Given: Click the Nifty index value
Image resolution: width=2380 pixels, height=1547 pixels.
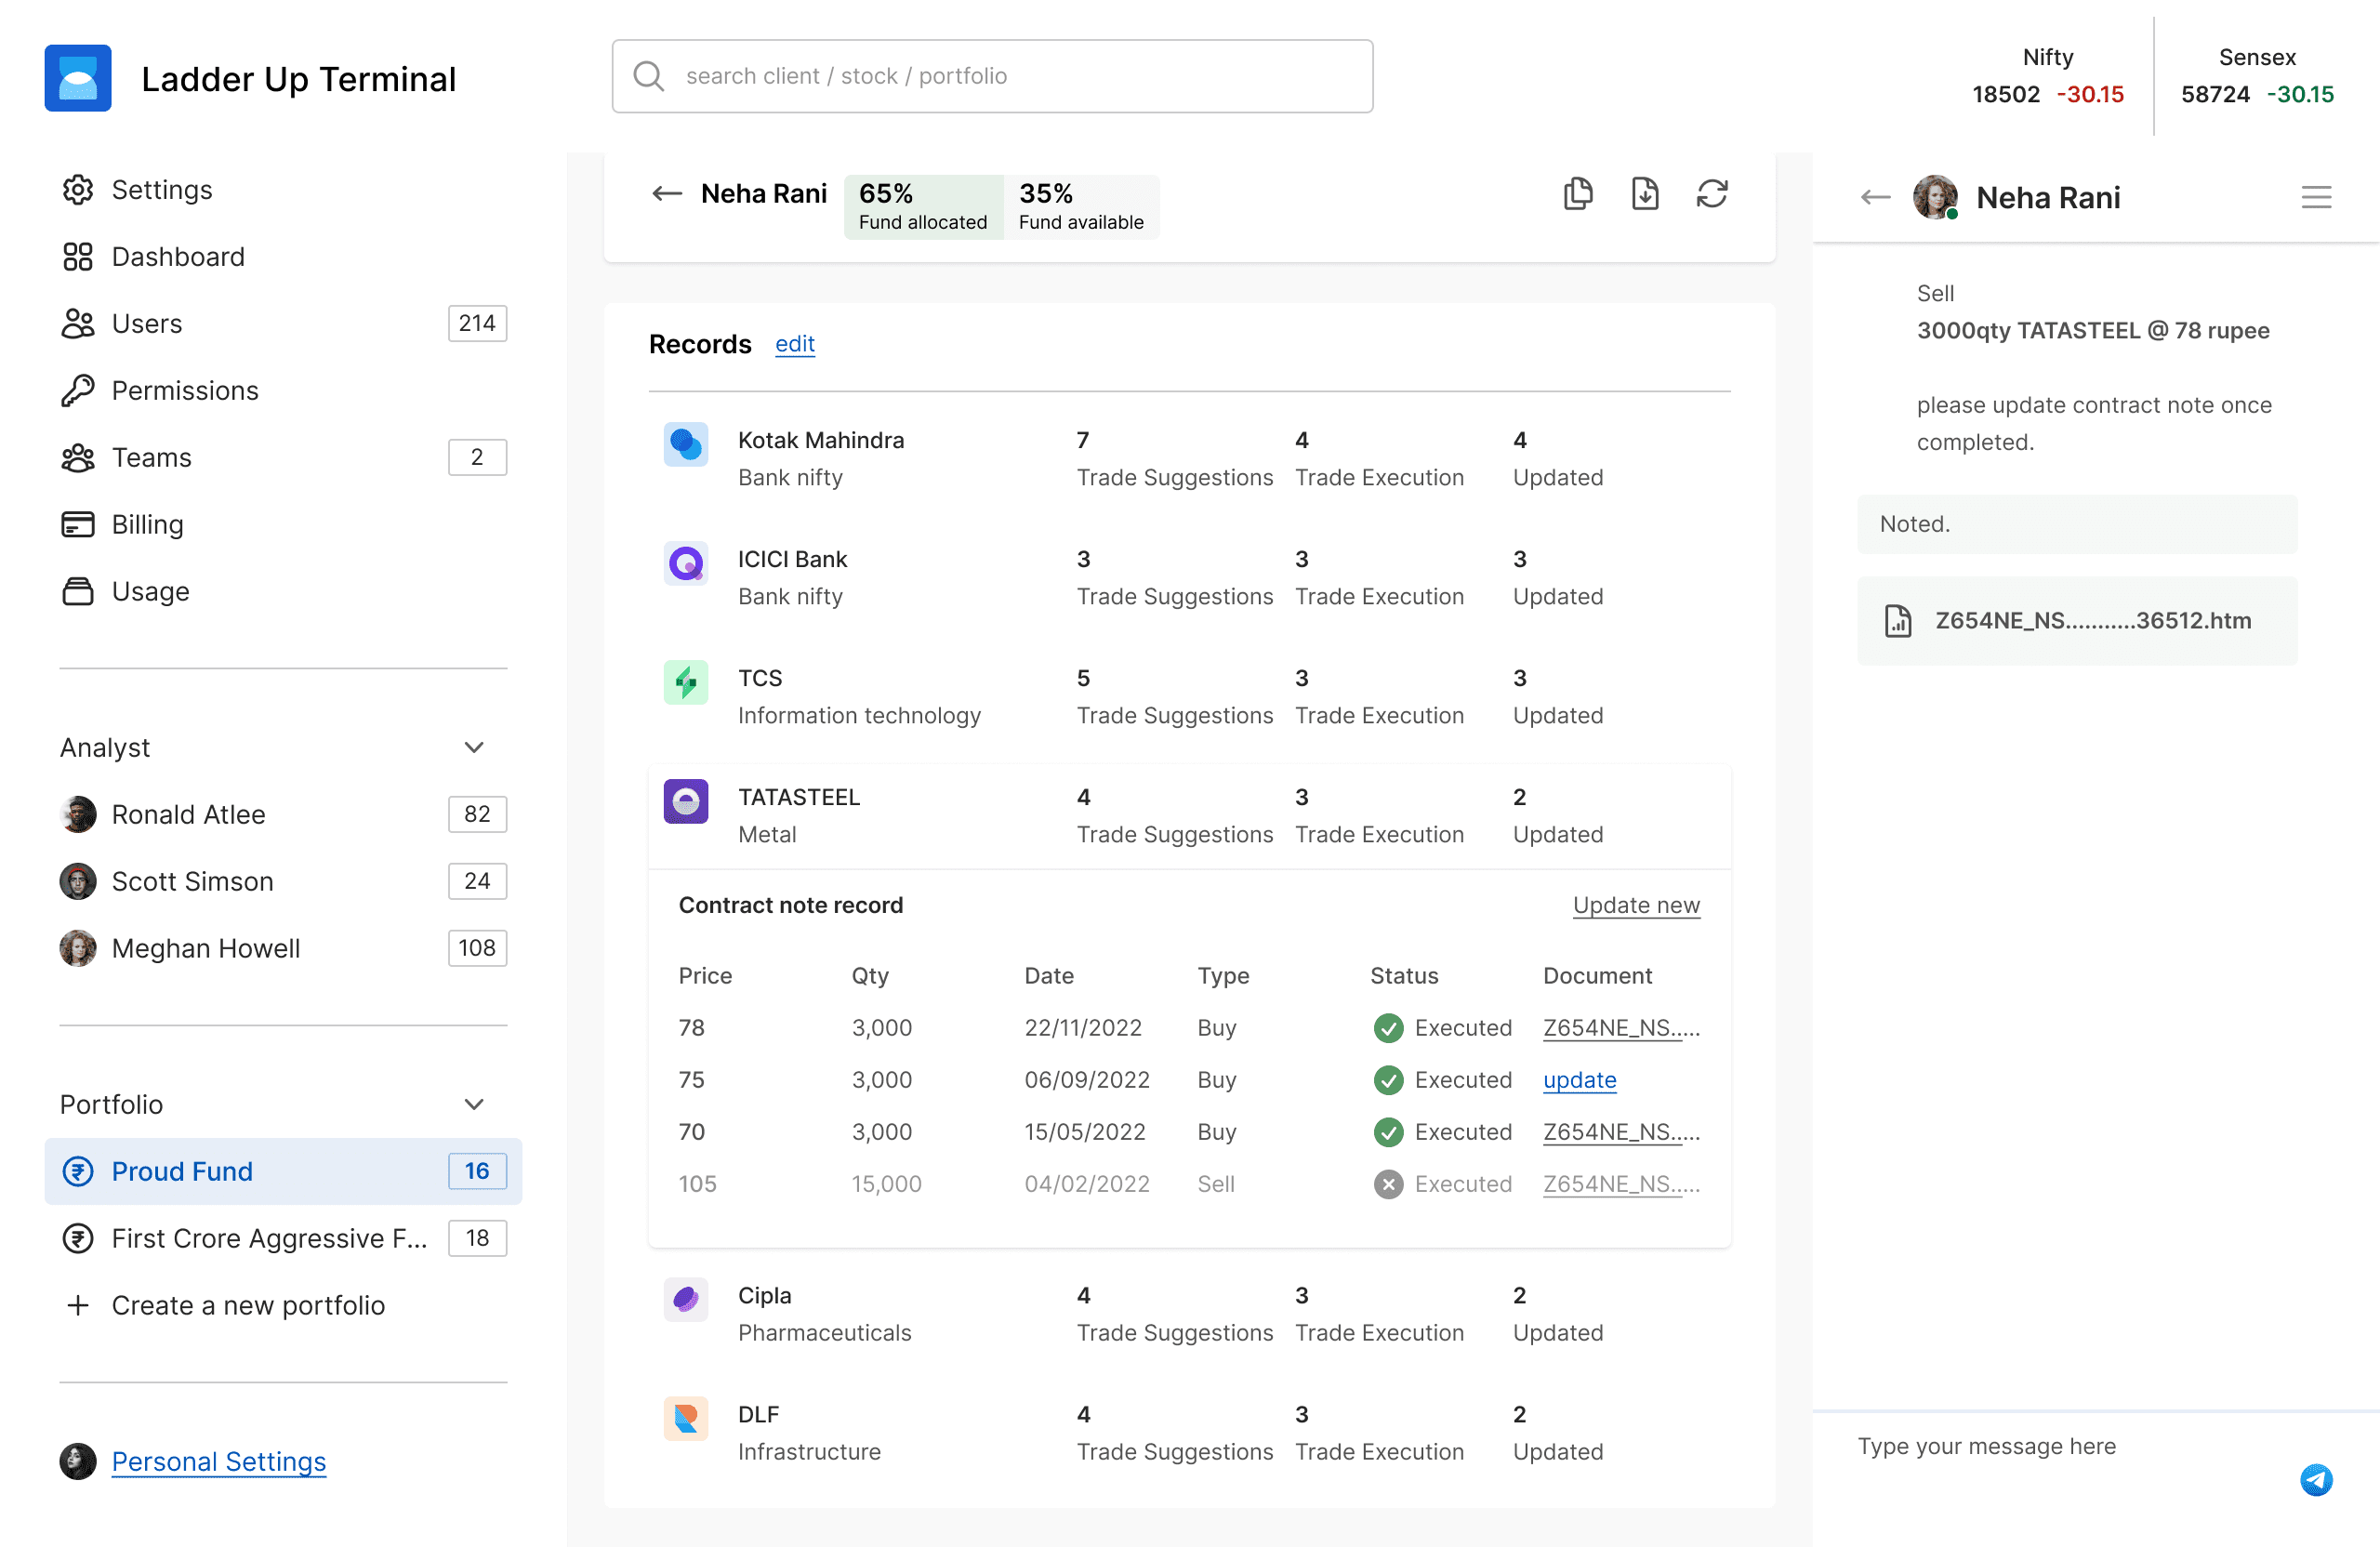Looking at the screenshot, I should pos(2005,95).
